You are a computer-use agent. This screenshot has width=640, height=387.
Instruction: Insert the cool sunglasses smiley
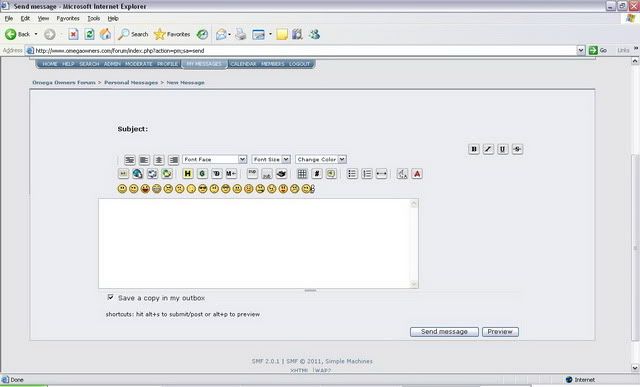(x=202, y=189)
